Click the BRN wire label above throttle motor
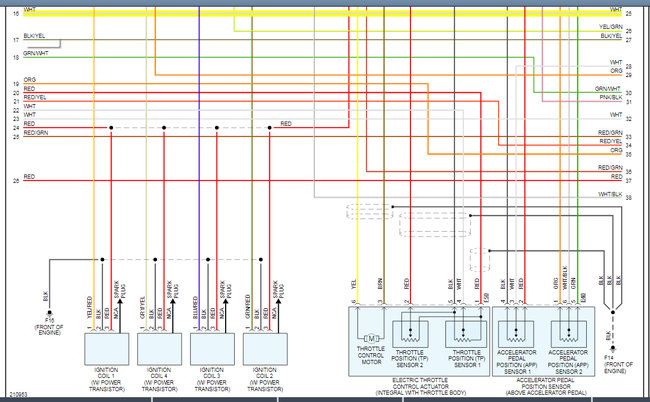650x402 pixels. (x=380, y=283)
